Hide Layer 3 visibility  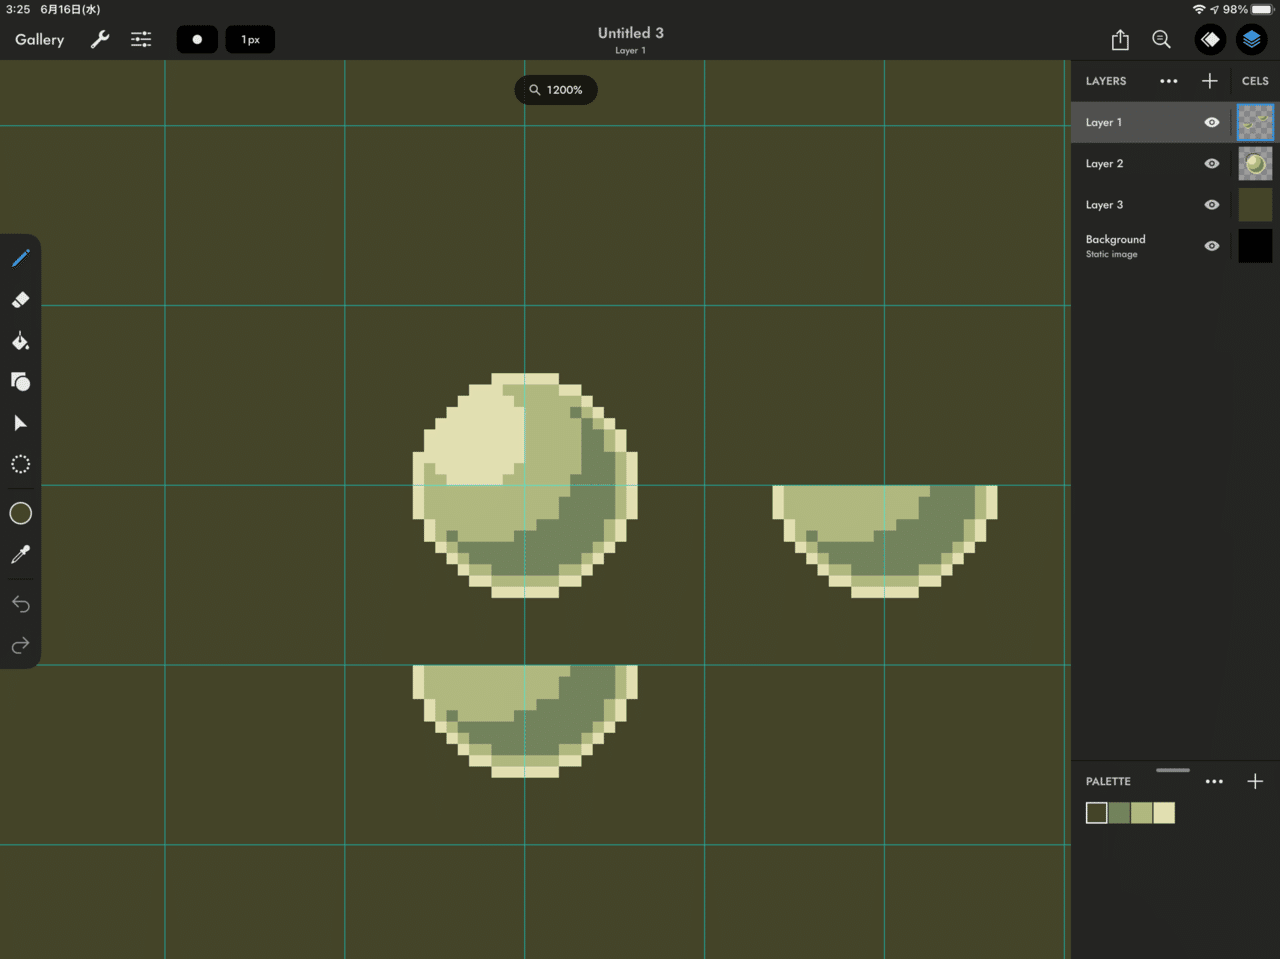(1212, 204)
